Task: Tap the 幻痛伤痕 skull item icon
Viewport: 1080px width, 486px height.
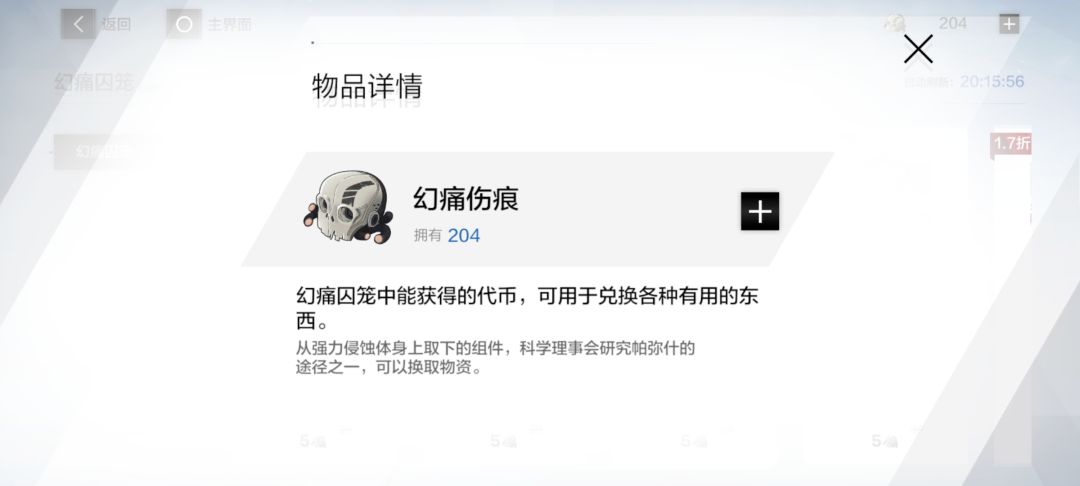Action: pos(348,208)
